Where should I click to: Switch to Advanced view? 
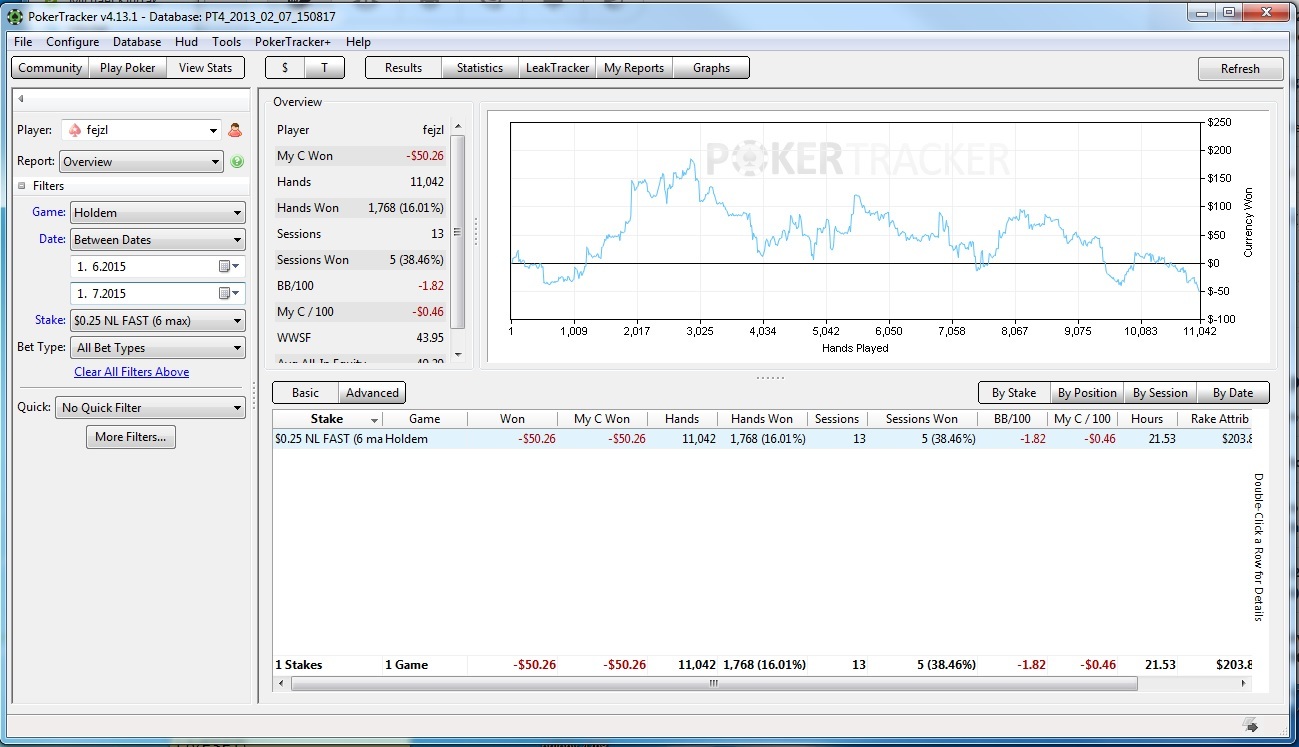pyautogui.click(x=372, y=393)
